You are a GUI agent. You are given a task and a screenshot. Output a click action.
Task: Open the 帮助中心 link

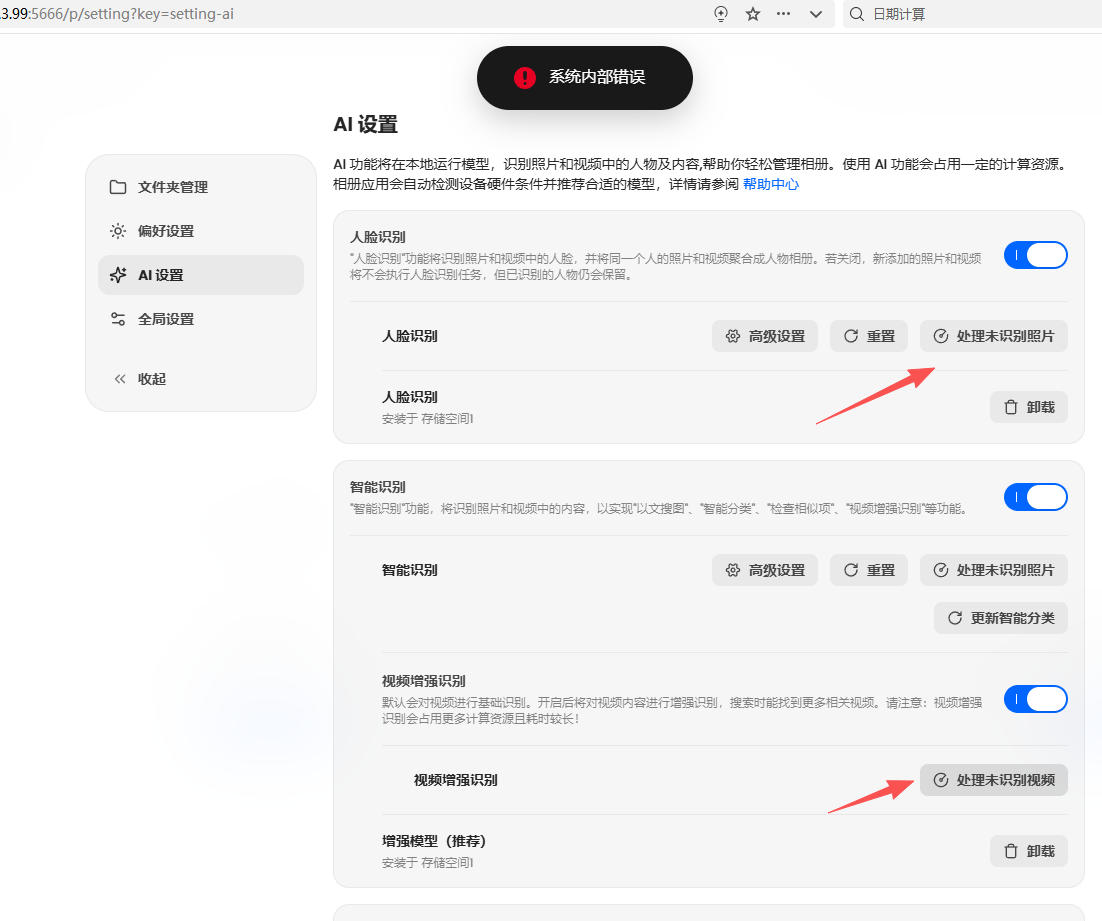(771, 184)
